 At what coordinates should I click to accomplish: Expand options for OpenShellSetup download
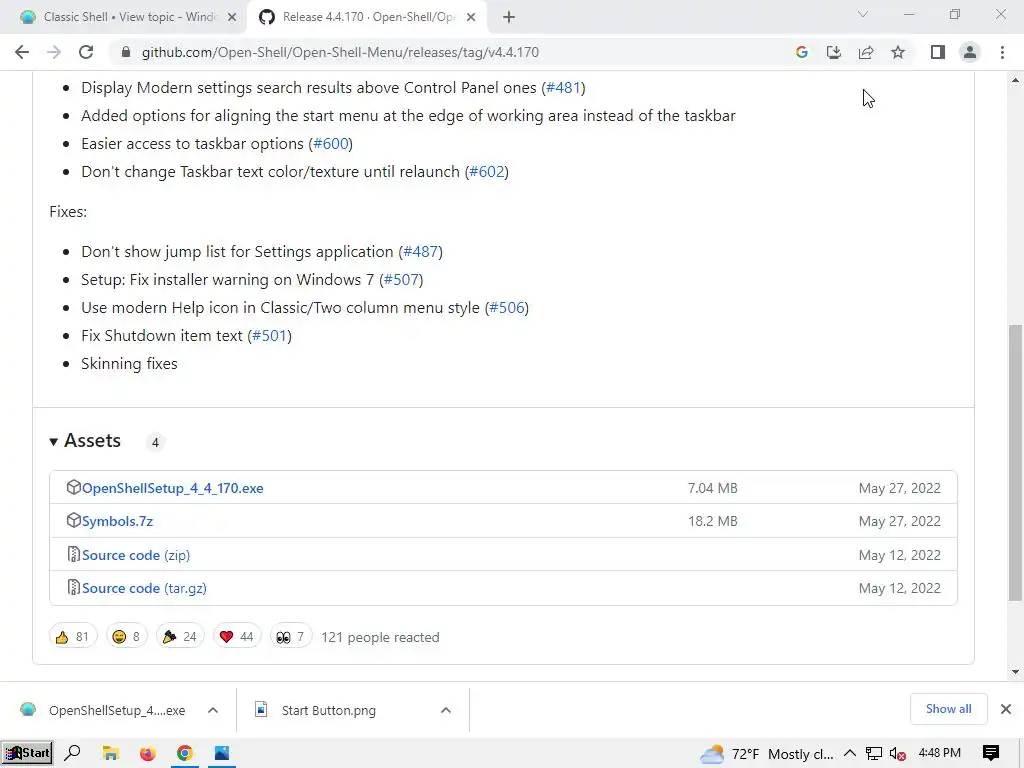click(213, 711)
